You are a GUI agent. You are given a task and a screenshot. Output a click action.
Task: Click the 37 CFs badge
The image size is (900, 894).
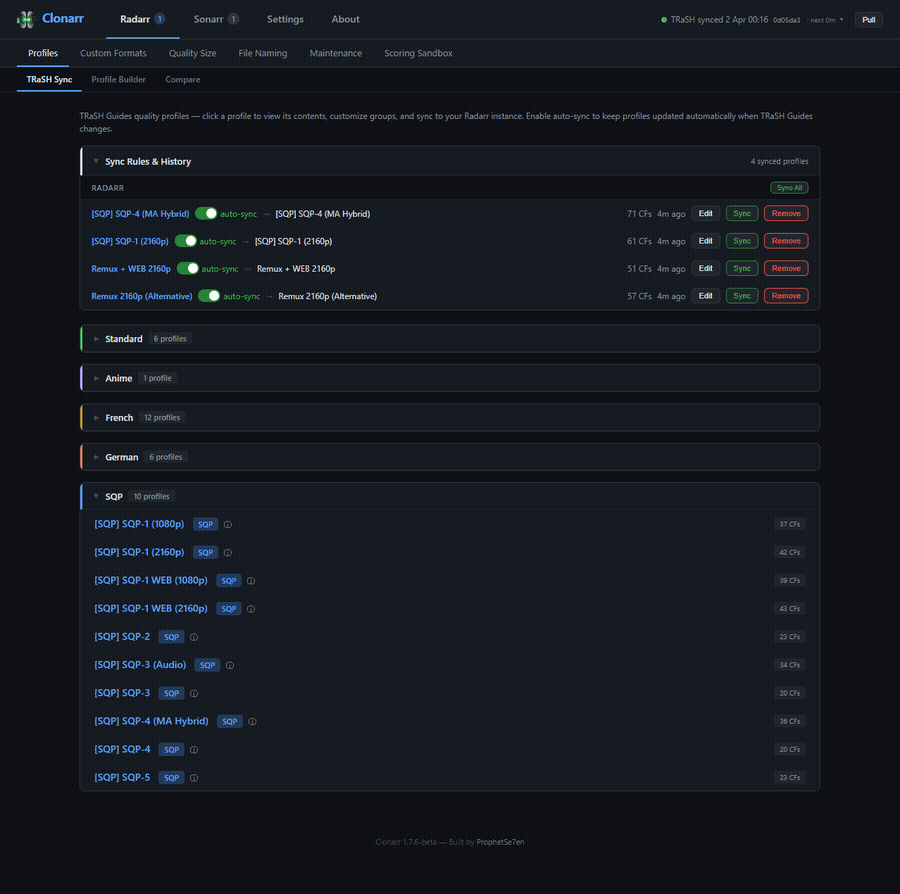tap(789, 524)
